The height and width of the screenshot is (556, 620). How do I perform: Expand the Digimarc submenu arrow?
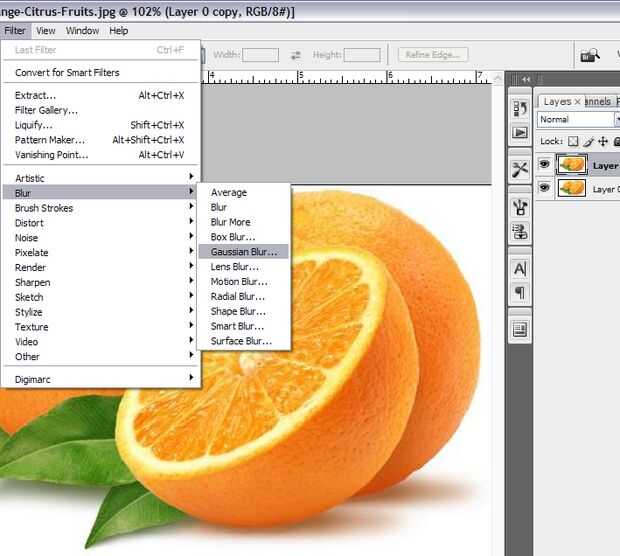coord(191,377)
